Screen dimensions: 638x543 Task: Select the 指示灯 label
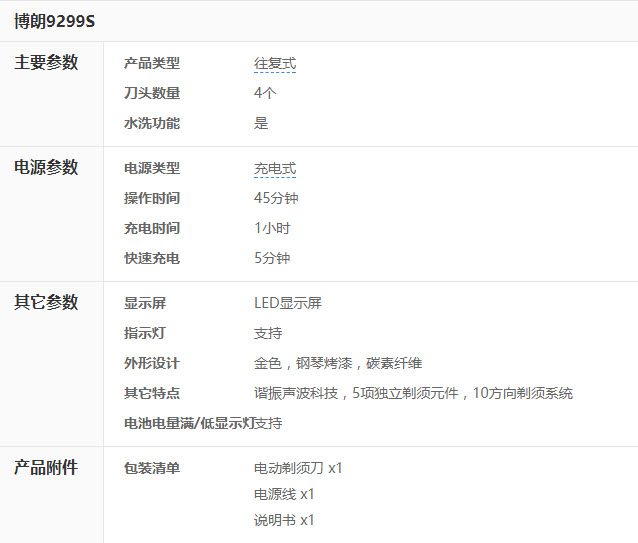pos(145,334)
